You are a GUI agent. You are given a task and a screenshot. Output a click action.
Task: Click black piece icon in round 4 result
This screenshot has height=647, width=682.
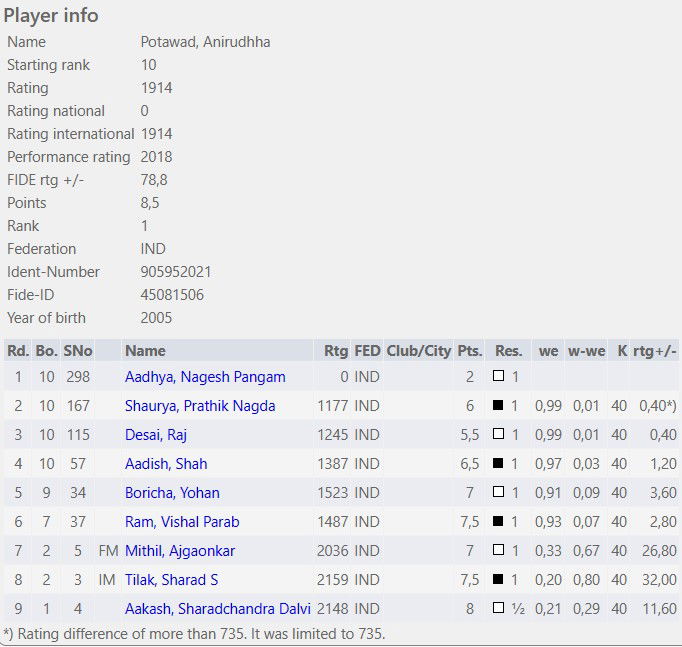pos(498,464)
